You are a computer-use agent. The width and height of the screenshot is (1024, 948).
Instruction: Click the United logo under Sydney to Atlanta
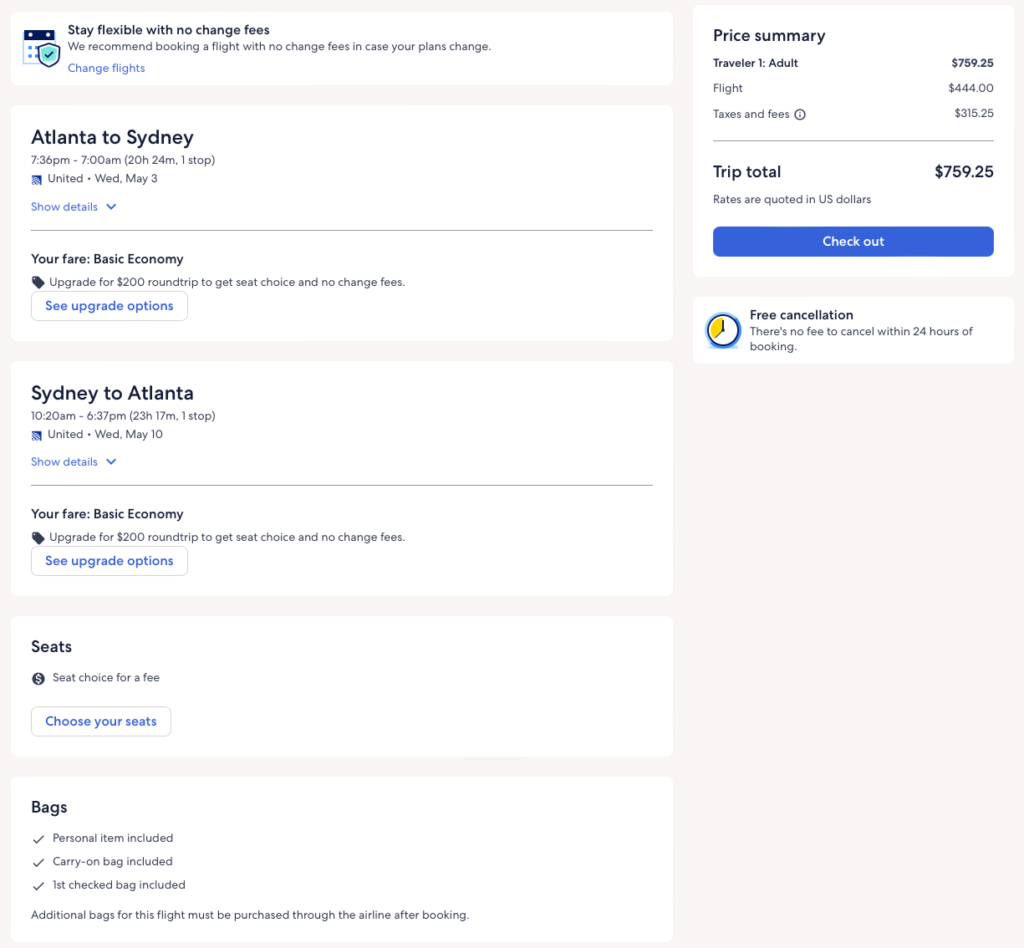(37, 435)
